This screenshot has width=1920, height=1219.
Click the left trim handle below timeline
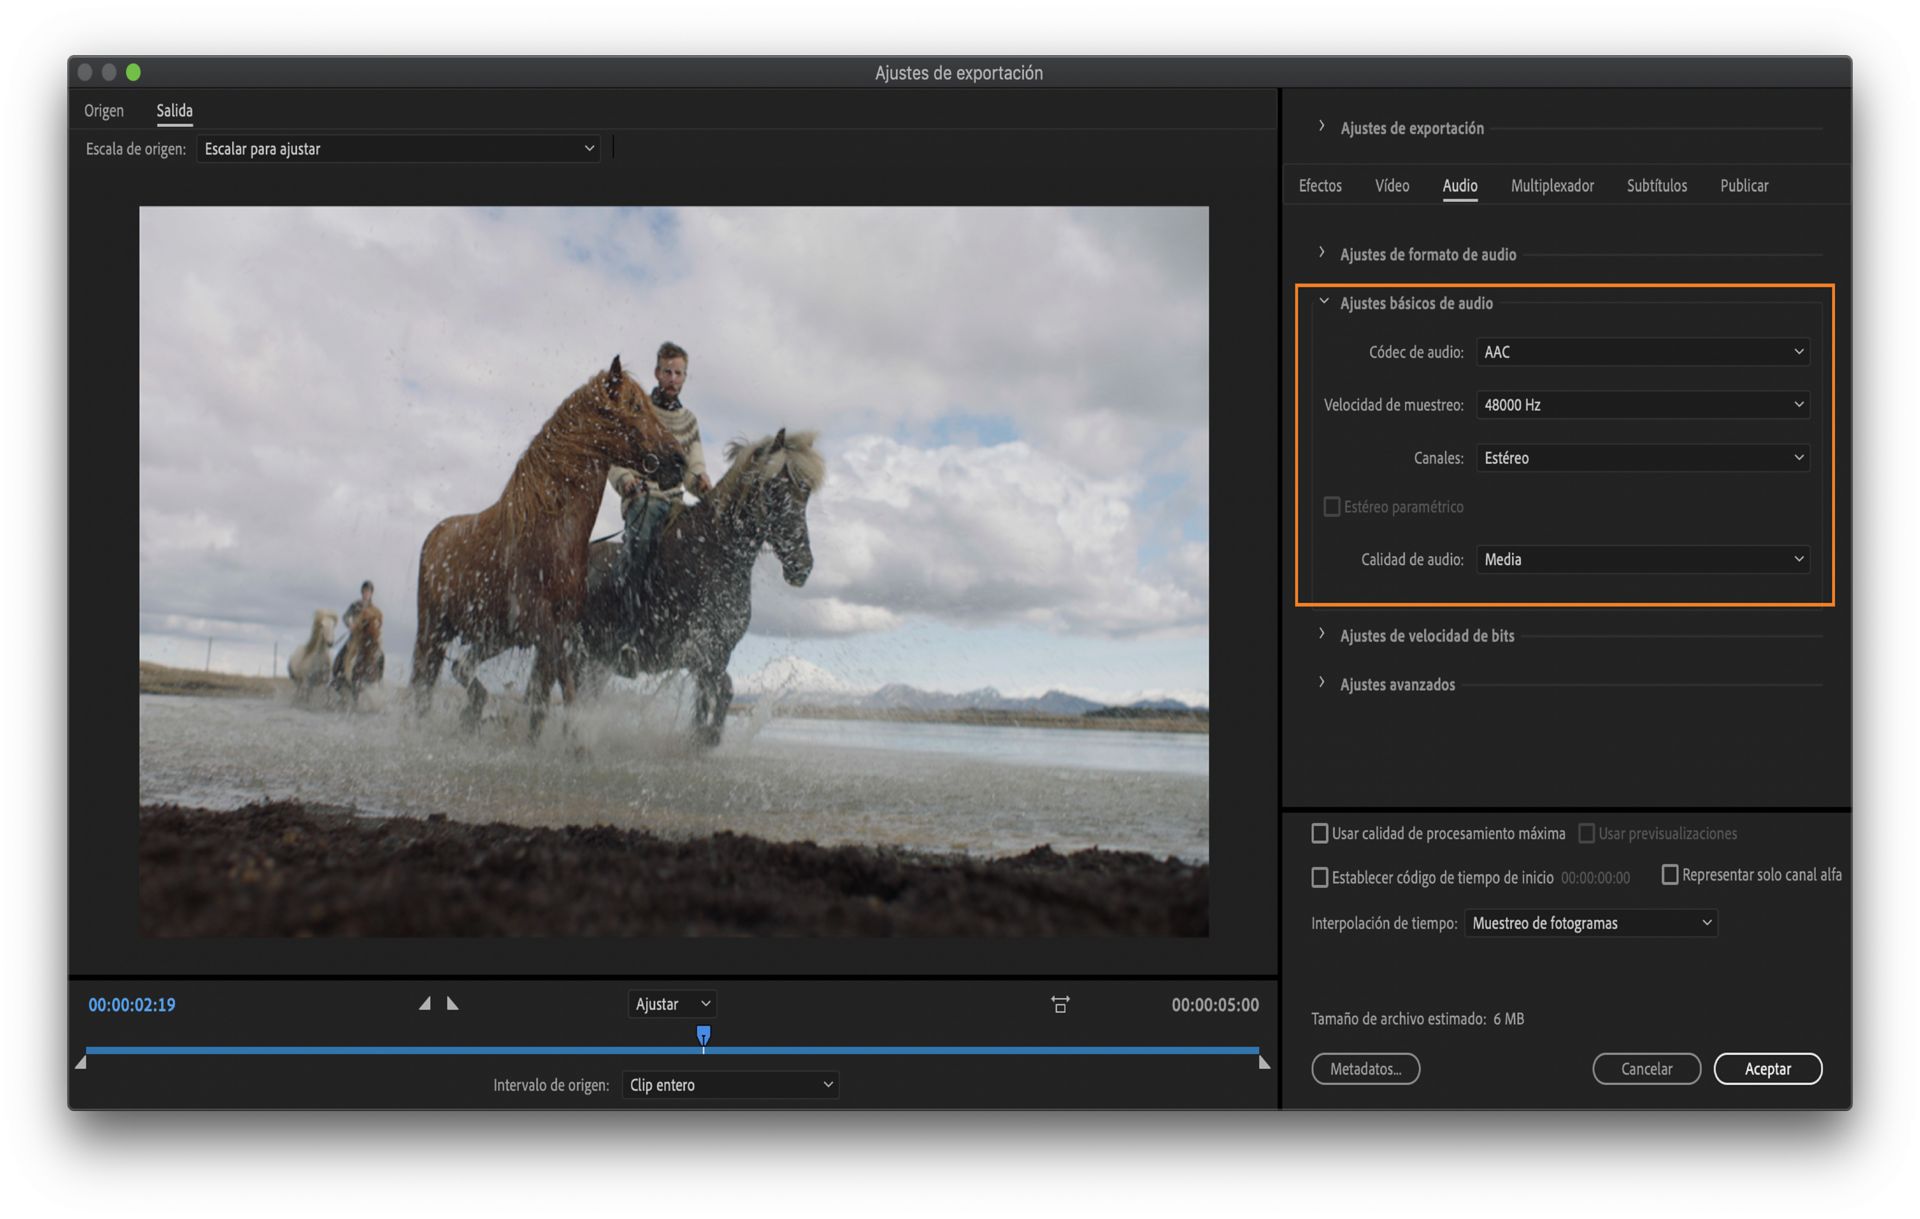tap(81, 1063)
